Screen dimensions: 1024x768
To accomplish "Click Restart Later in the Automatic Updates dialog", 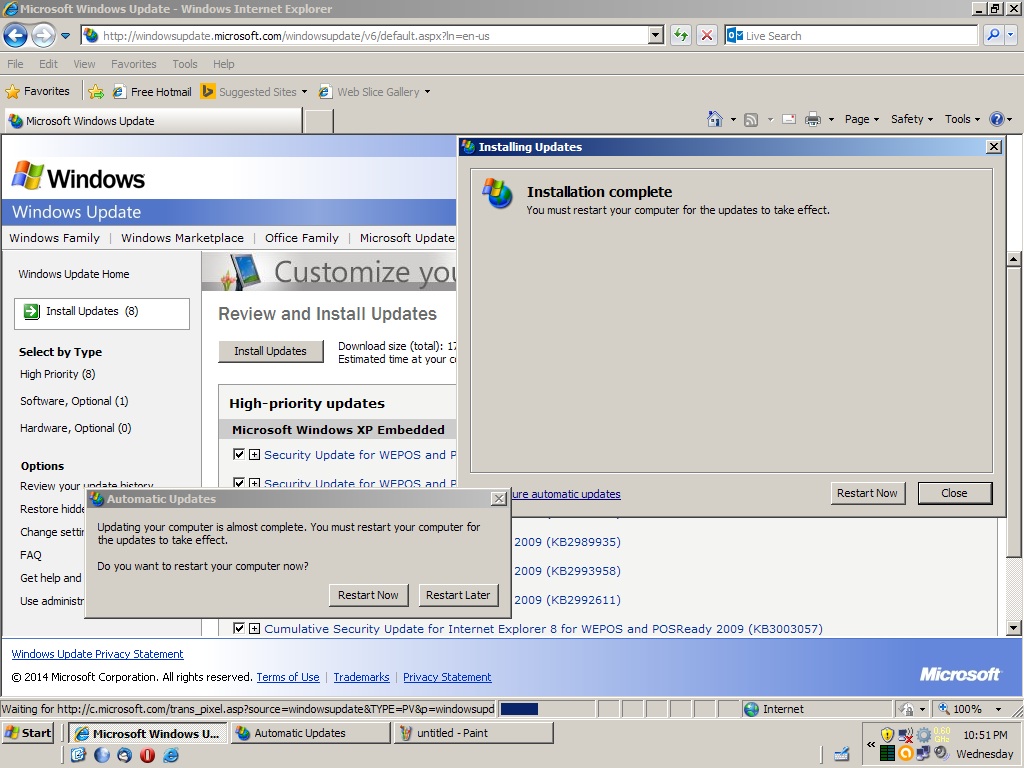I will (x=458, y=595).
